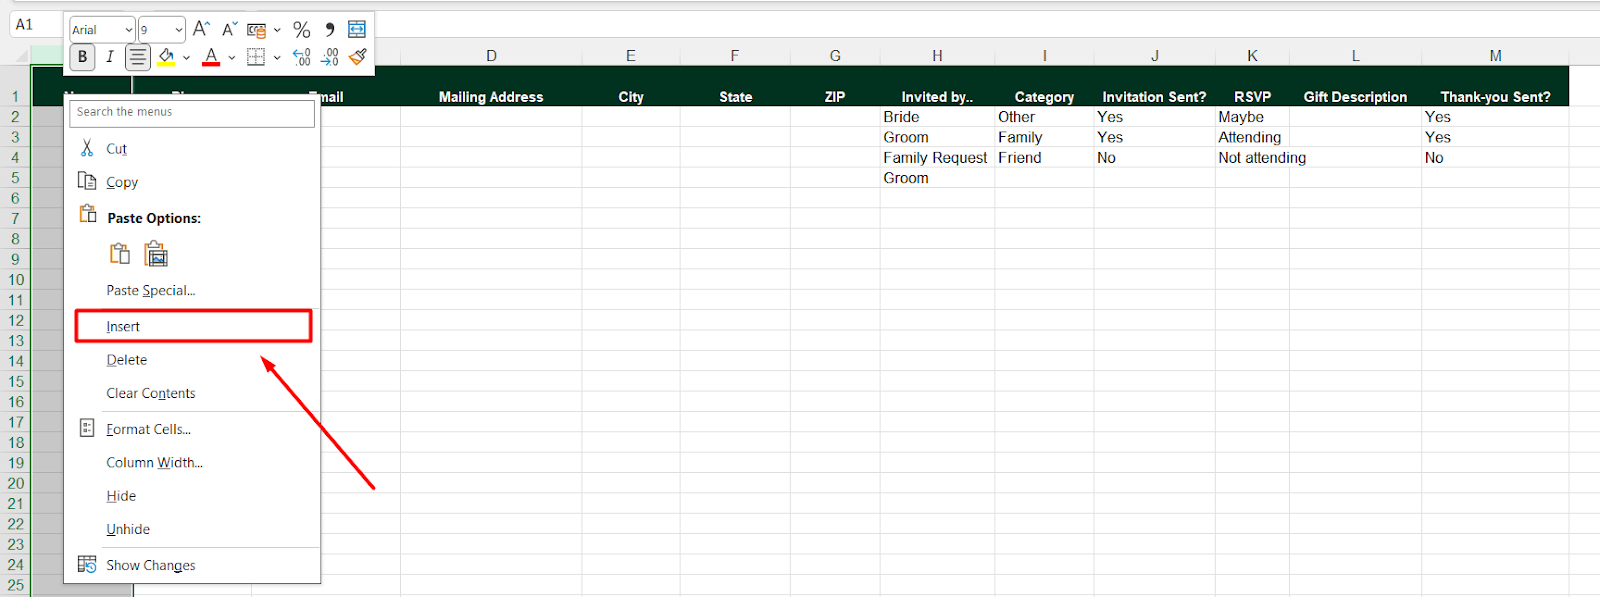Viewport: 1600px width, 597px height.
Task: Select column M header
Action: (1495, 56)
